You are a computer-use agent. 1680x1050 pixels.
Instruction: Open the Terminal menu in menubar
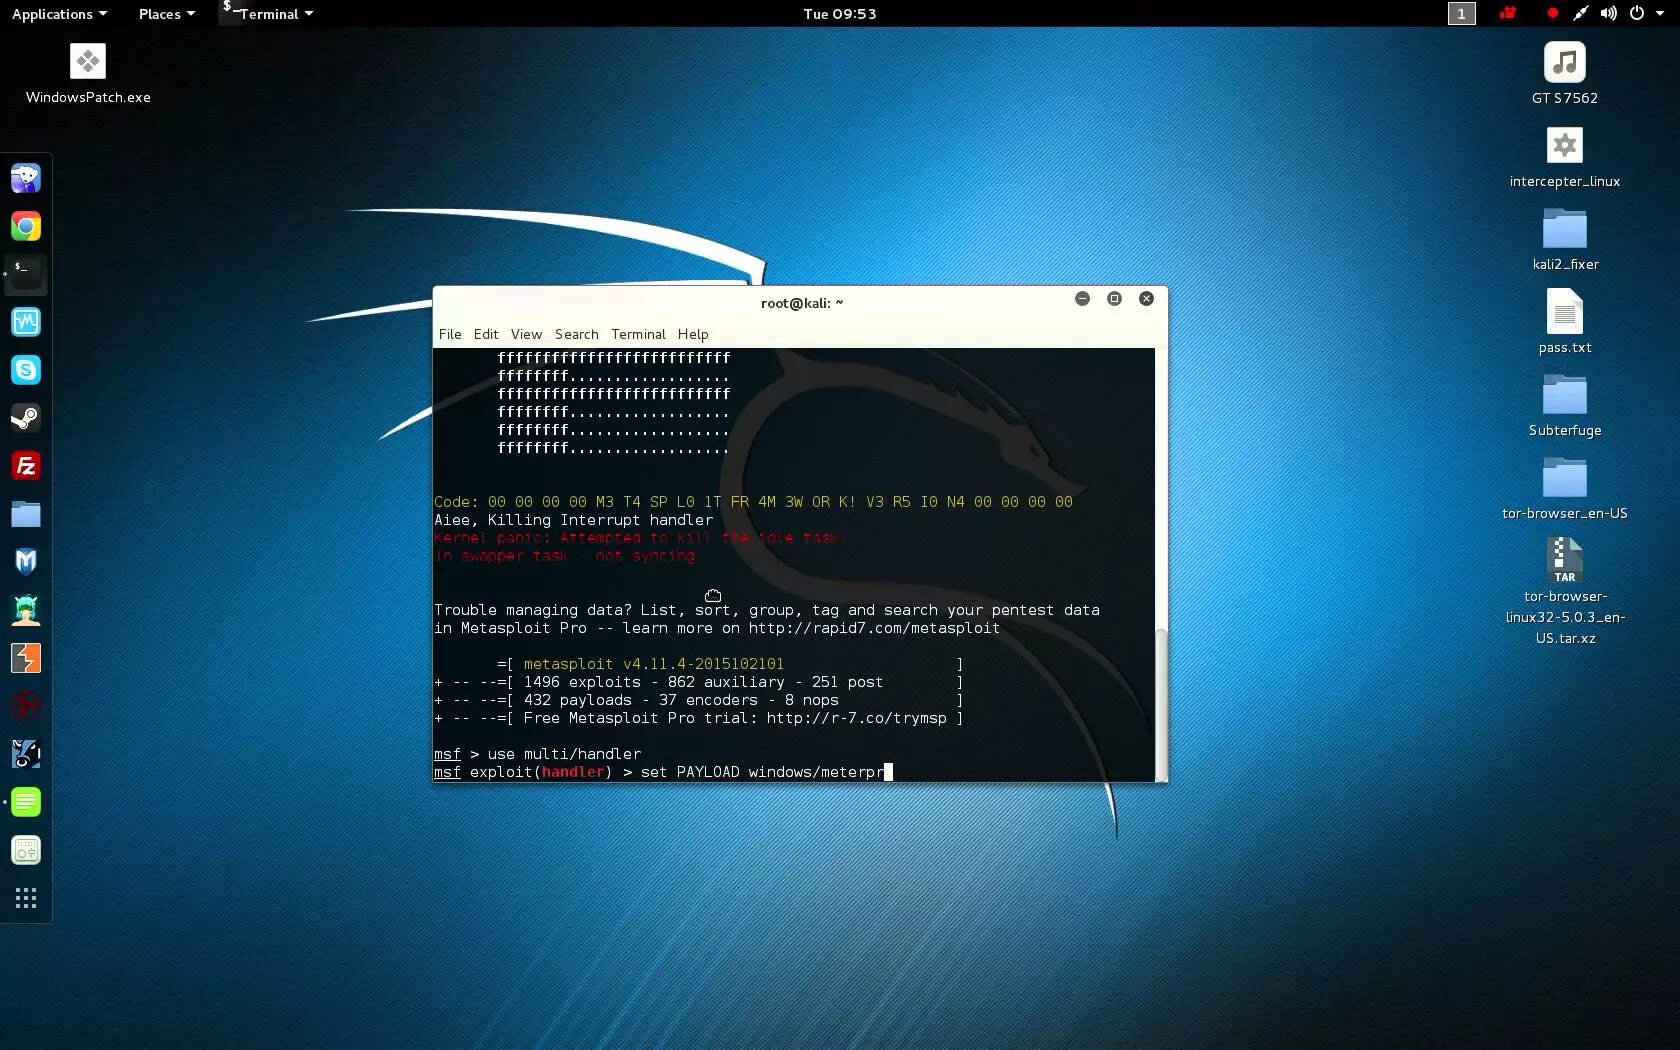(638, 334)
